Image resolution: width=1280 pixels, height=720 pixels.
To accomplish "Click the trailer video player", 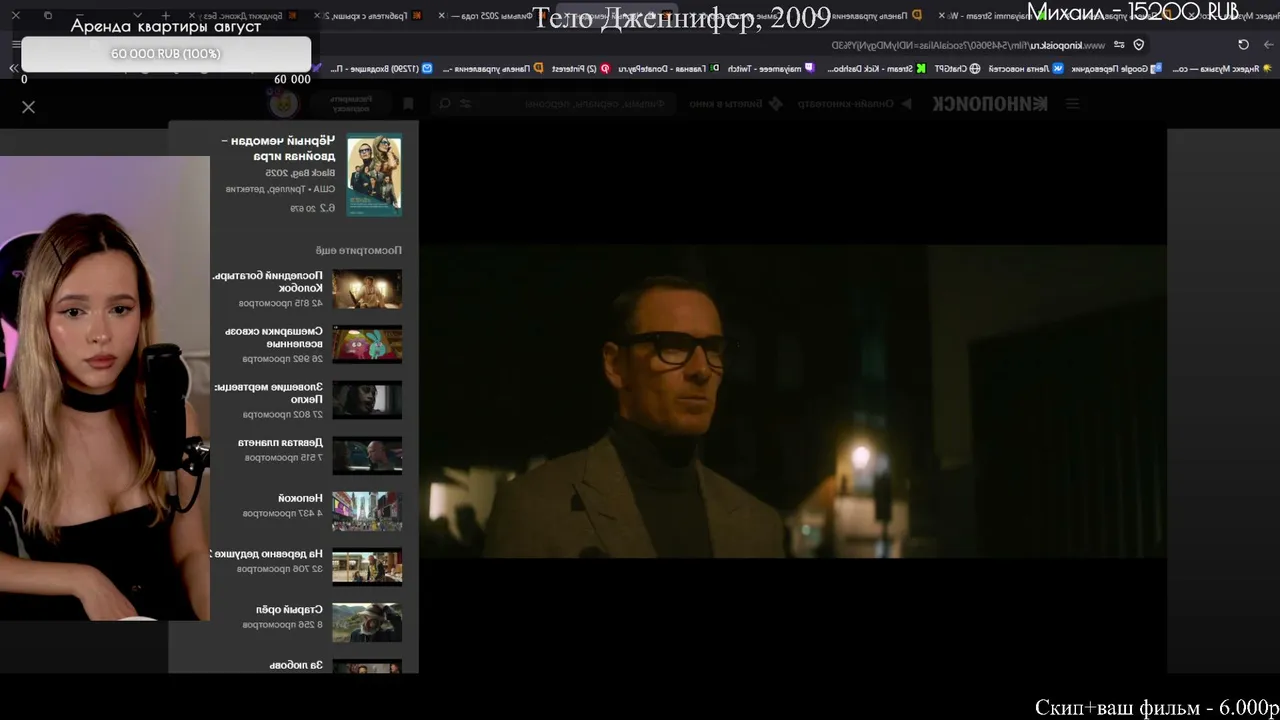I will tap(792, 401).
